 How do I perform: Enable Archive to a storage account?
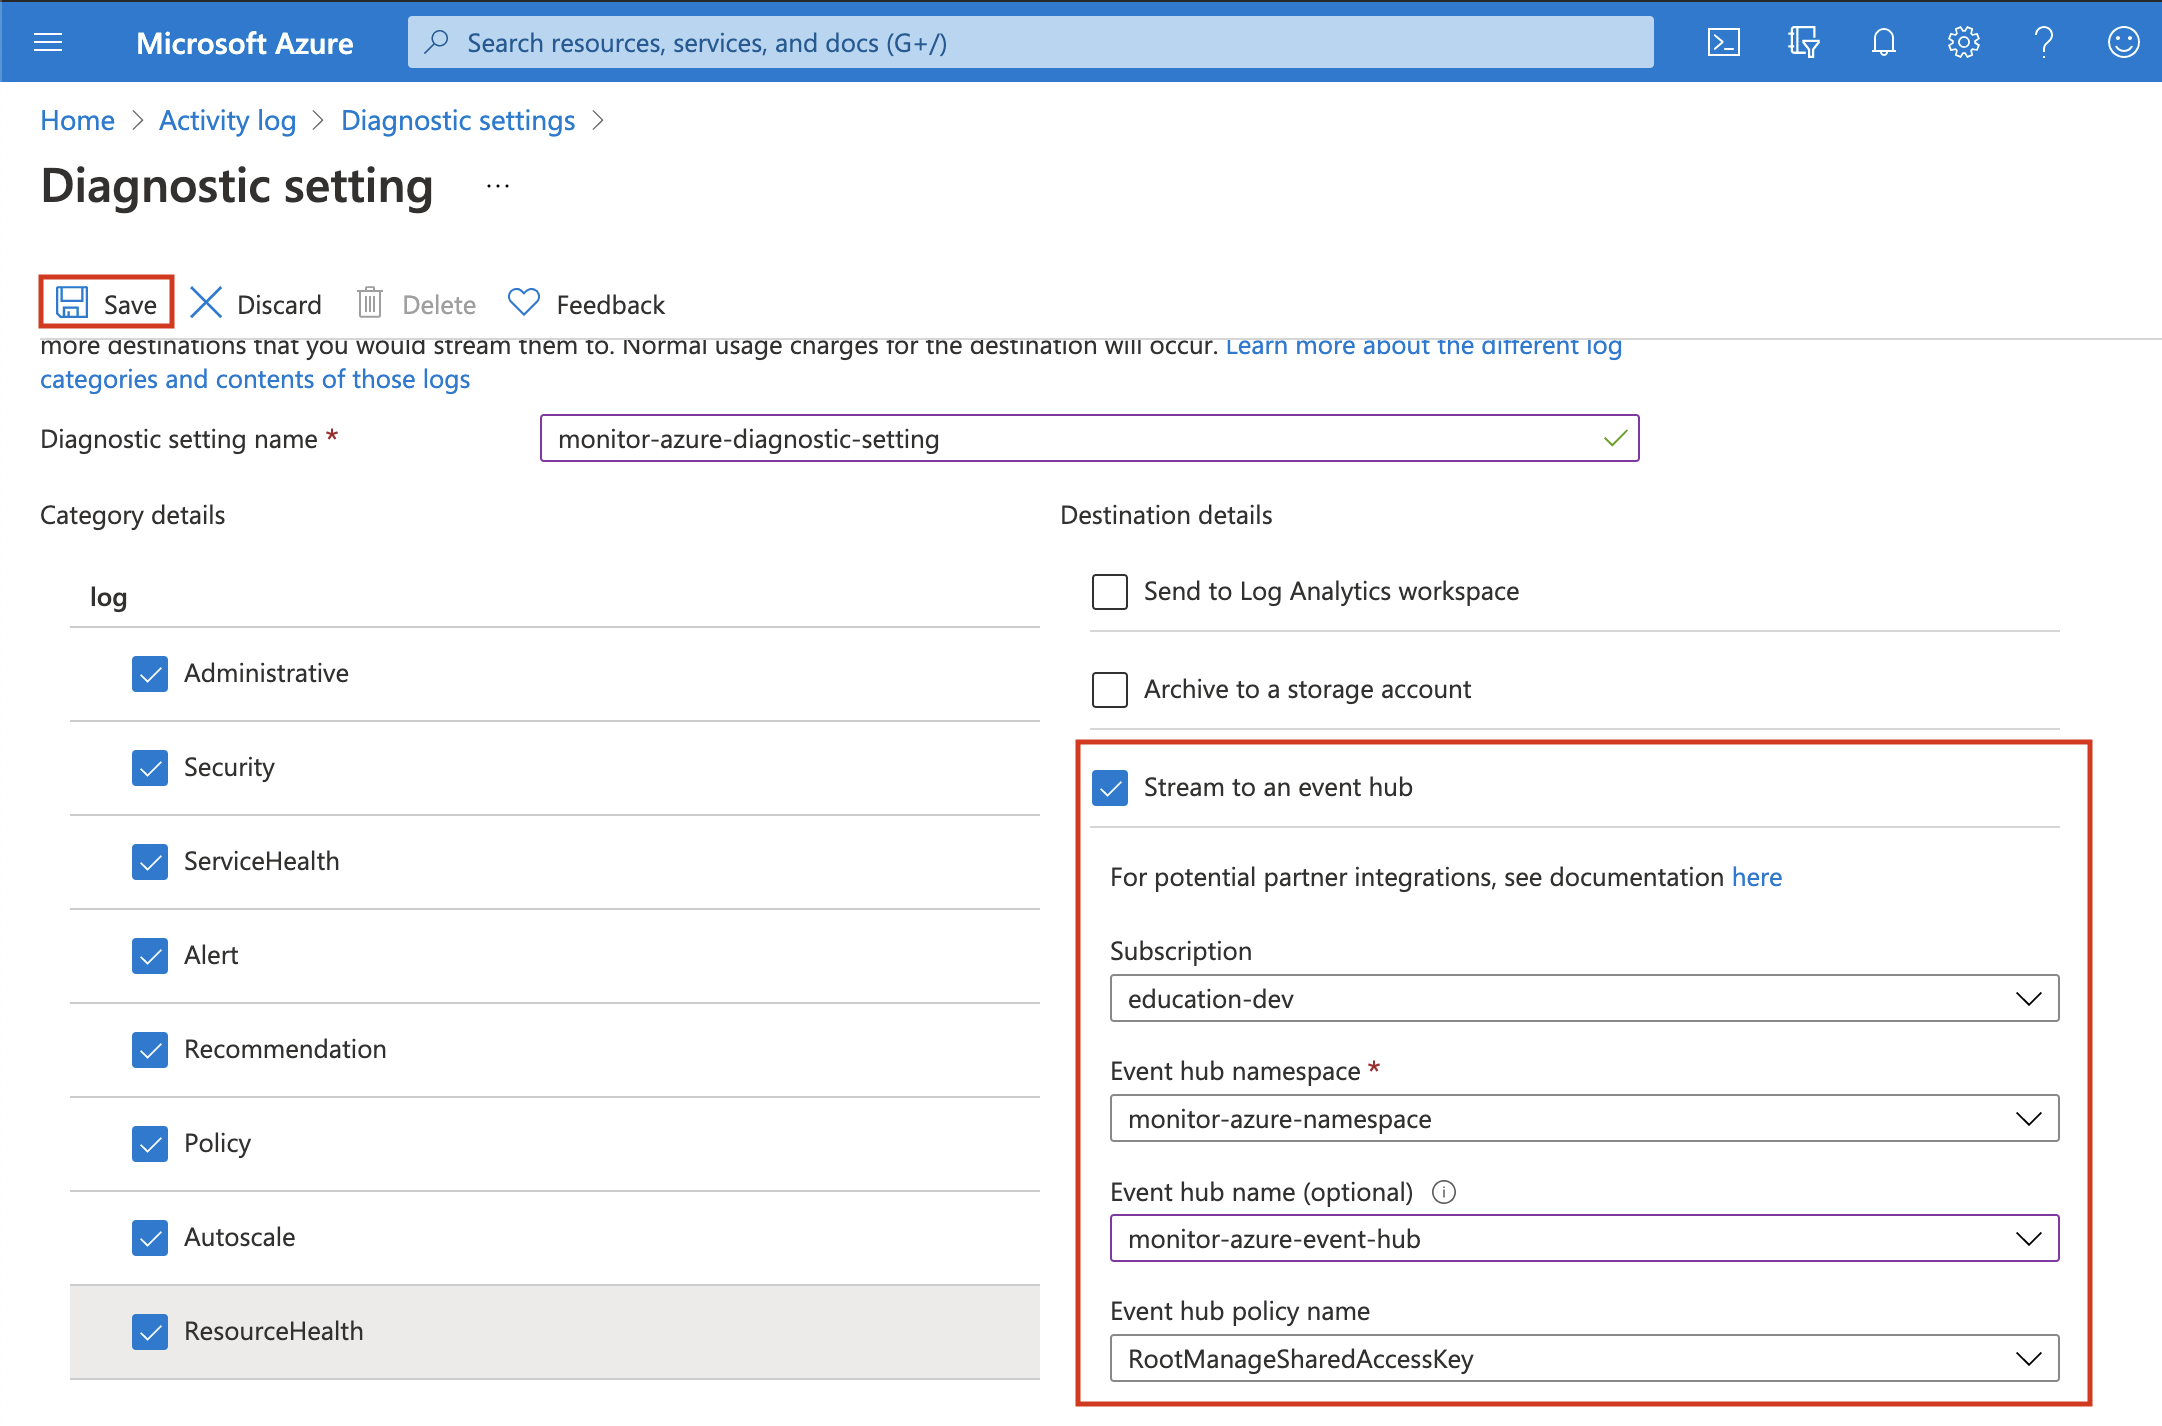[x=1110, y=690]
